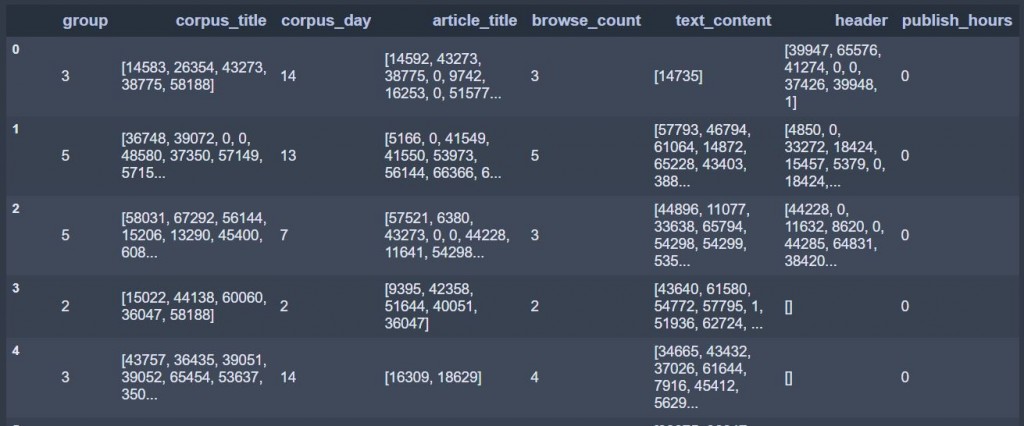Click the corpus_title column header
1024x426 pixels.
pyautogui.click(x=221, y=21)
